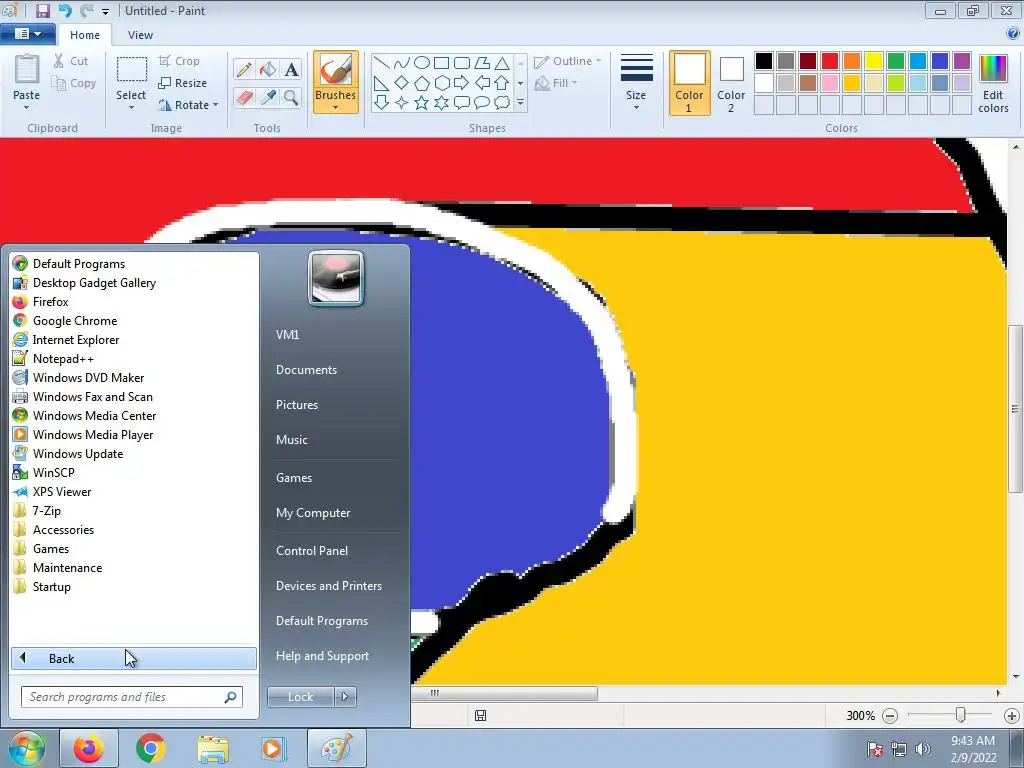
Task: Click the Paste clipboard icon
Action: pos(27,71)
